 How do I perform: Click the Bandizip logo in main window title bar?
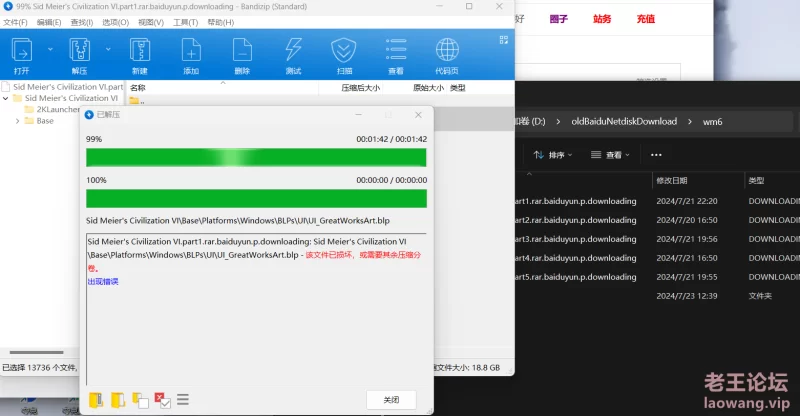tap(8, 7)
